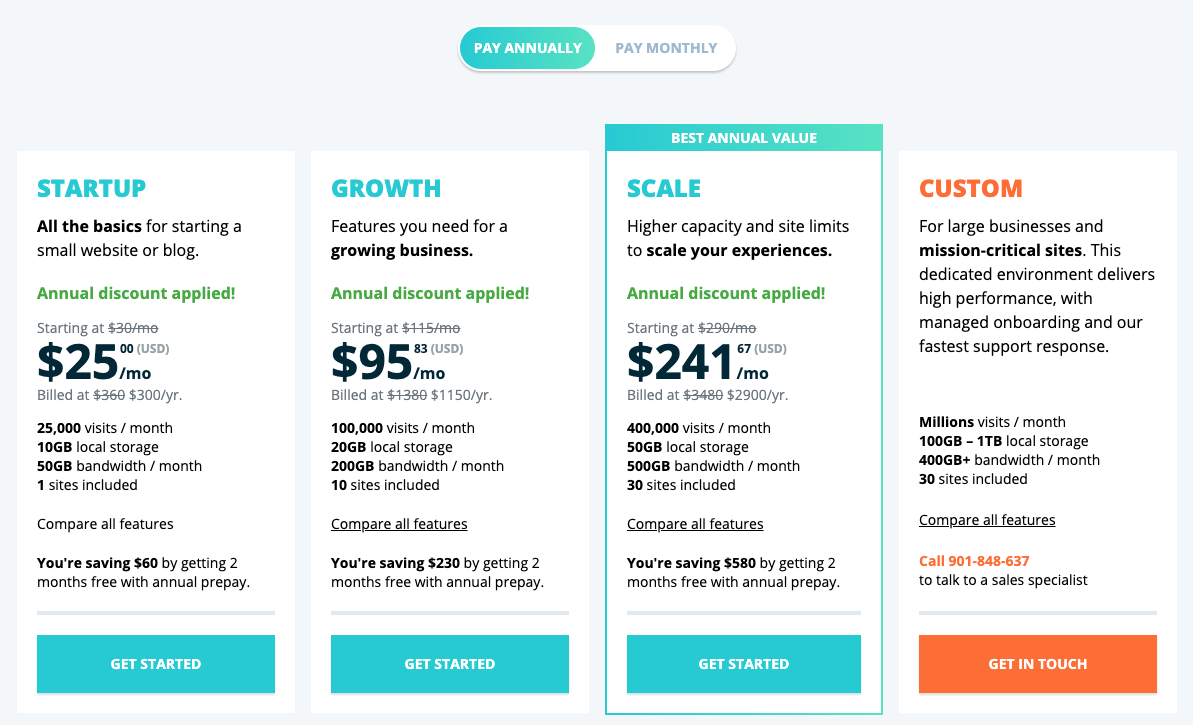Click Get Started under Growth plan
The height and width of the screenshot is (725, 1193).
[450, 663]
